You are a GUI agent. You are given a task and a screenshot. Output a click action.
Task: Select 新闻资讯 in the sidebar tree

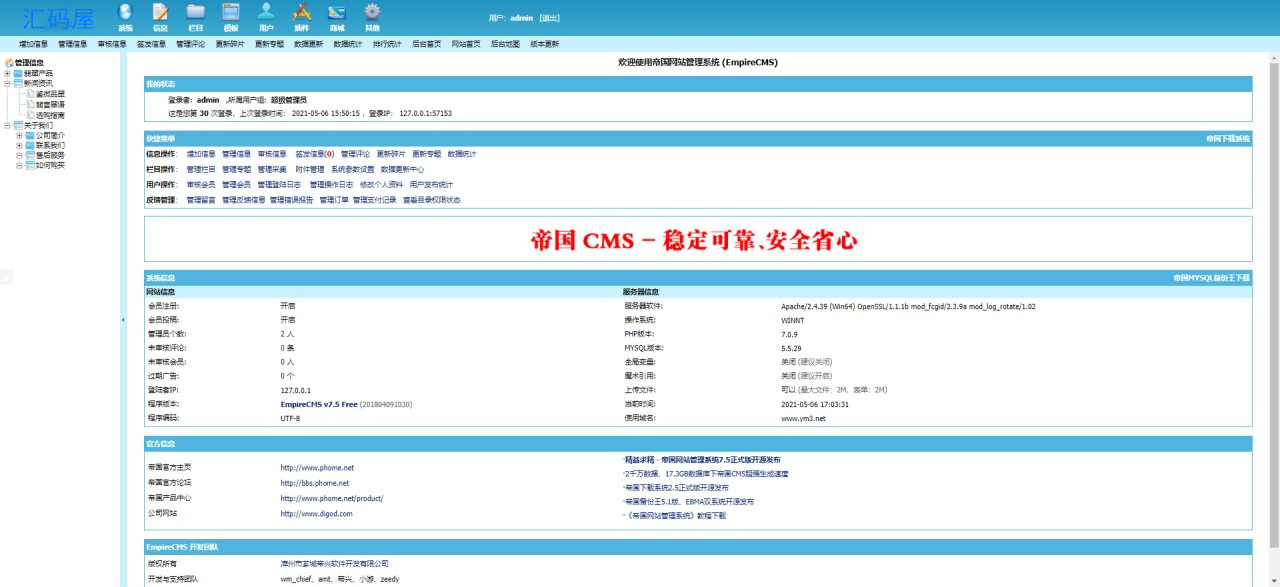click(38, 83)
